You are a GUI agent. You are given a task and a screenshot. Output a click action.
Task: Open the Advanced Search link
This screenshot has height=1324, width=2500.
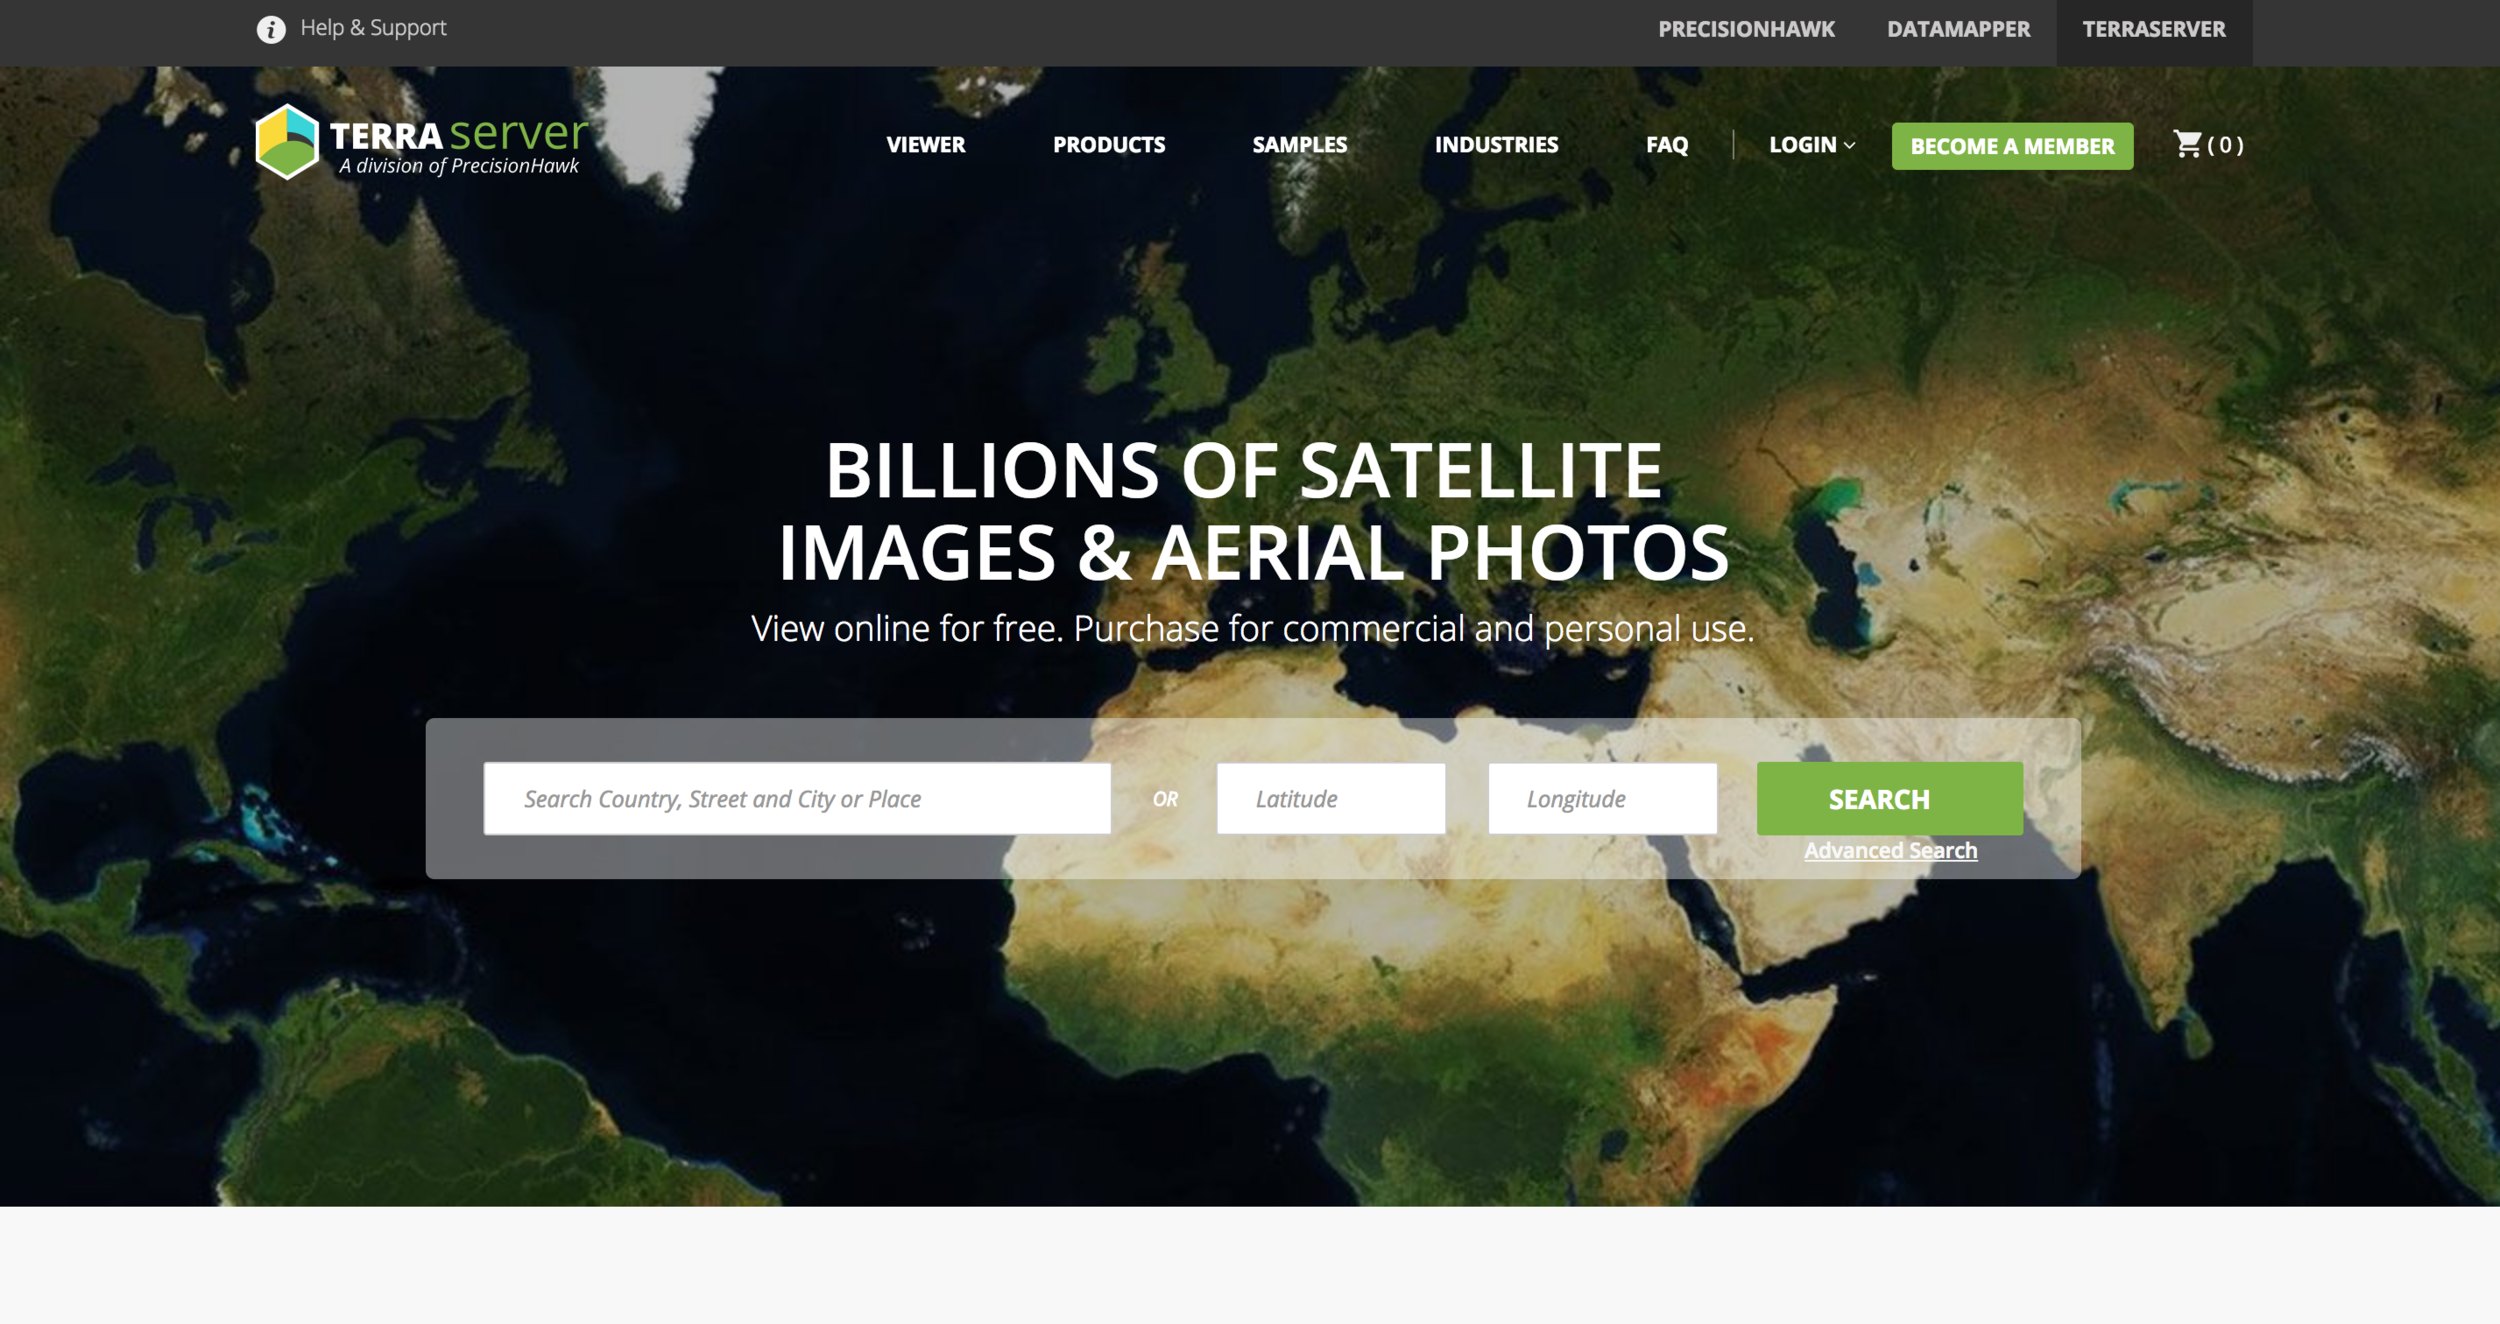(x=1890, y=850)
